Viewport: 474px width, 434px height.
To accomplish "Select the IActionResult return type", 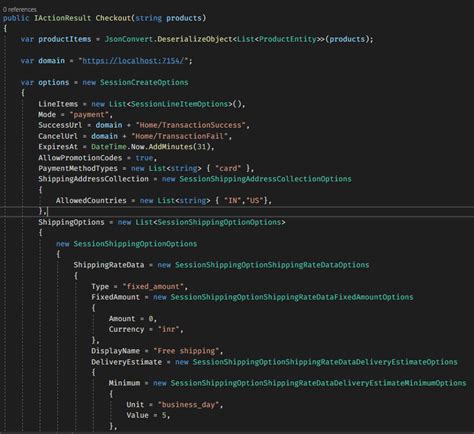I will click(63, 18).
